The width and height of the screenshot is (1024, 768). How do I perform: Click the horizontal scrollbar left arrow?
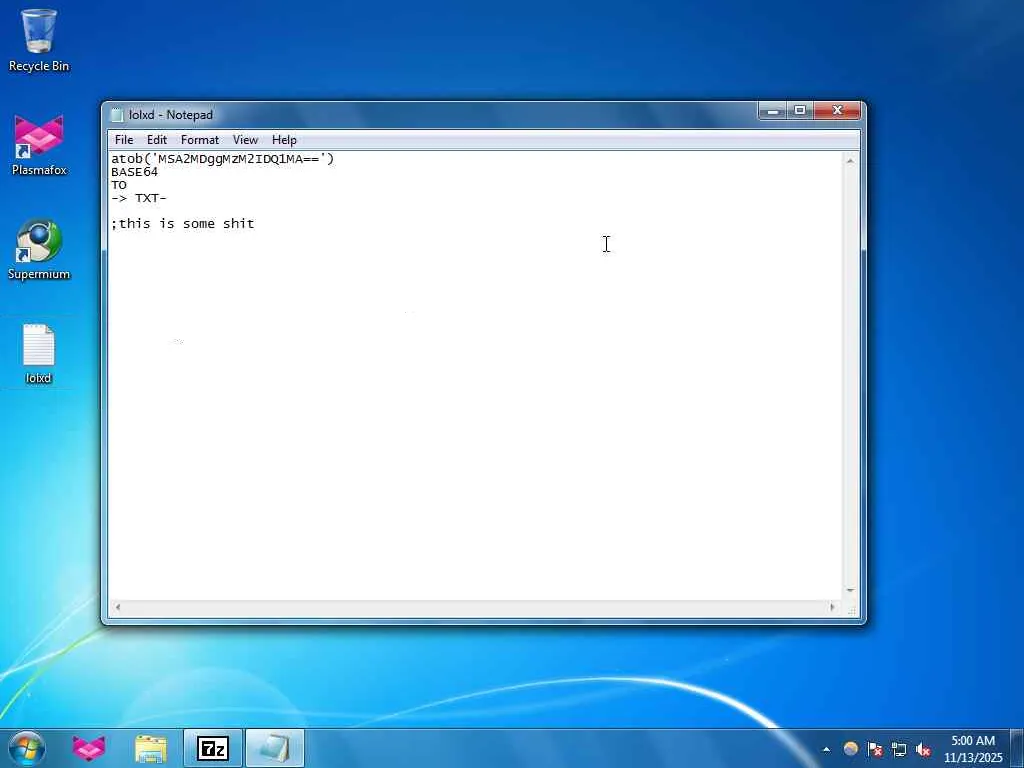pyautogui.click(x=118, y=607)
